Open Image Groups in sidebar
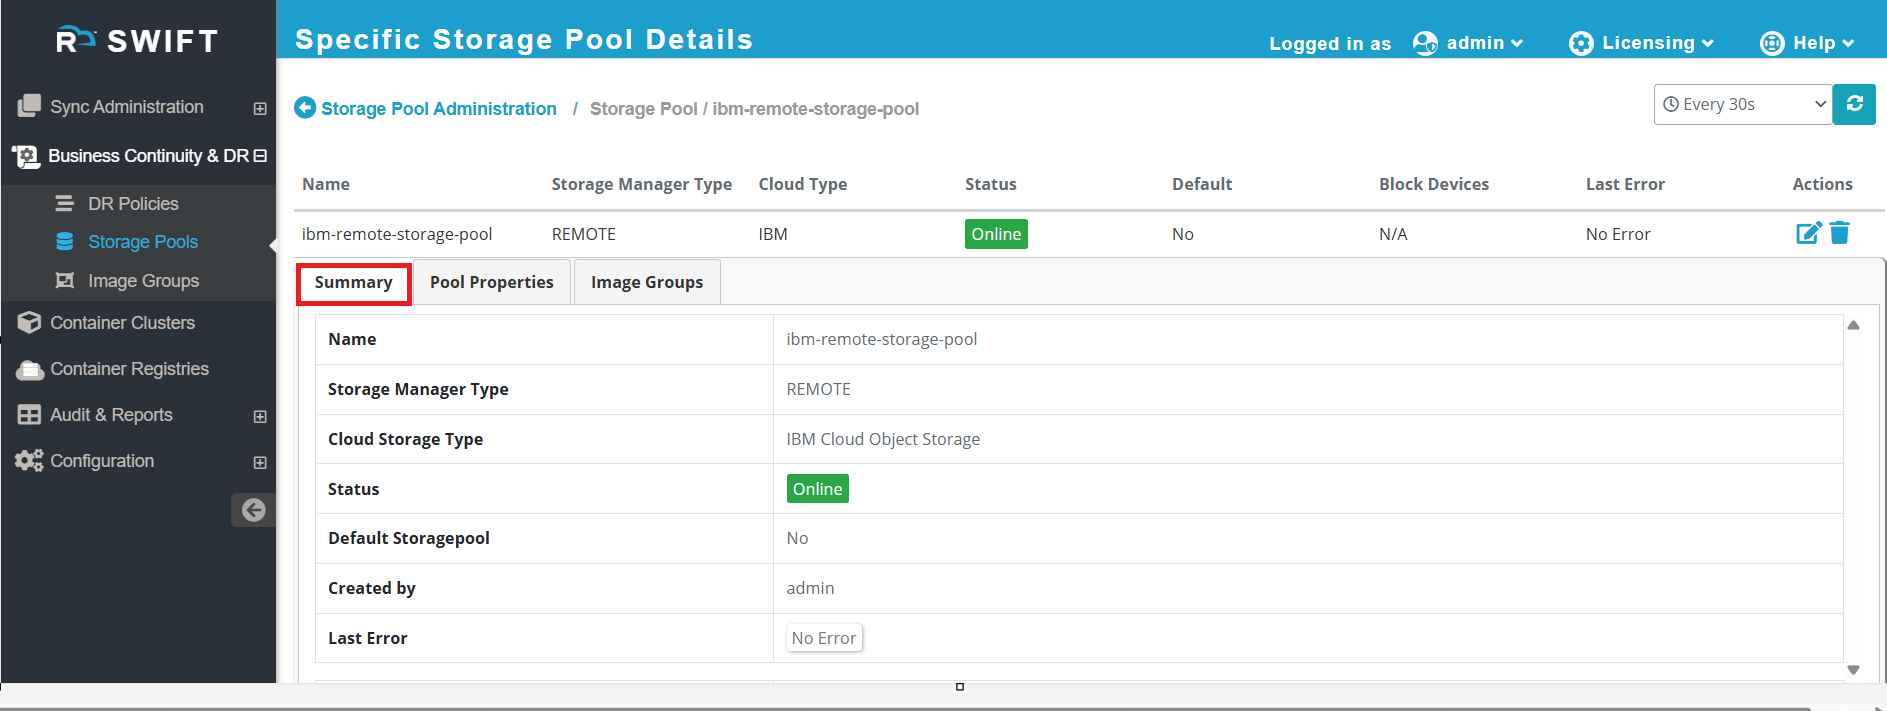This screenshot has width=1887, height=711. pos(143,281)
